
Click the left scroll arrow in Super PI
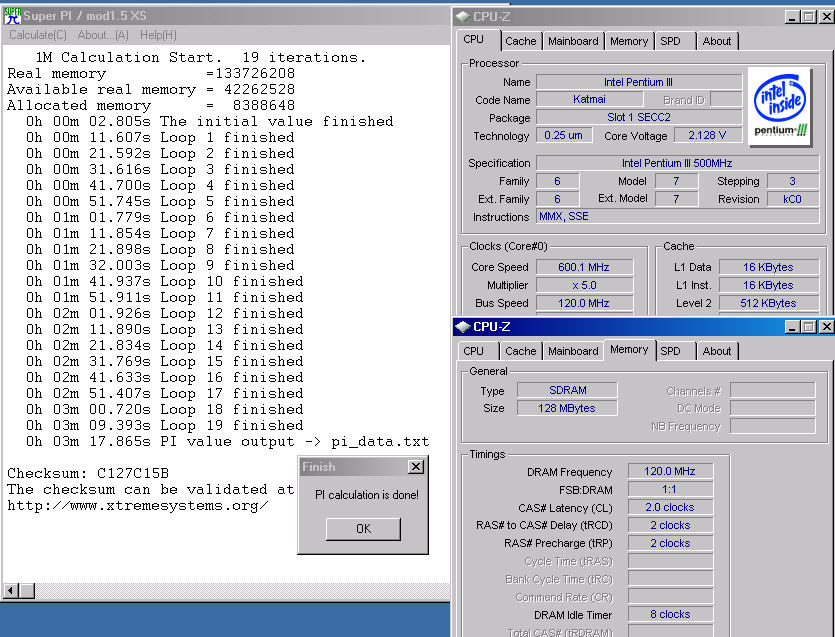[x=10, y=590]
